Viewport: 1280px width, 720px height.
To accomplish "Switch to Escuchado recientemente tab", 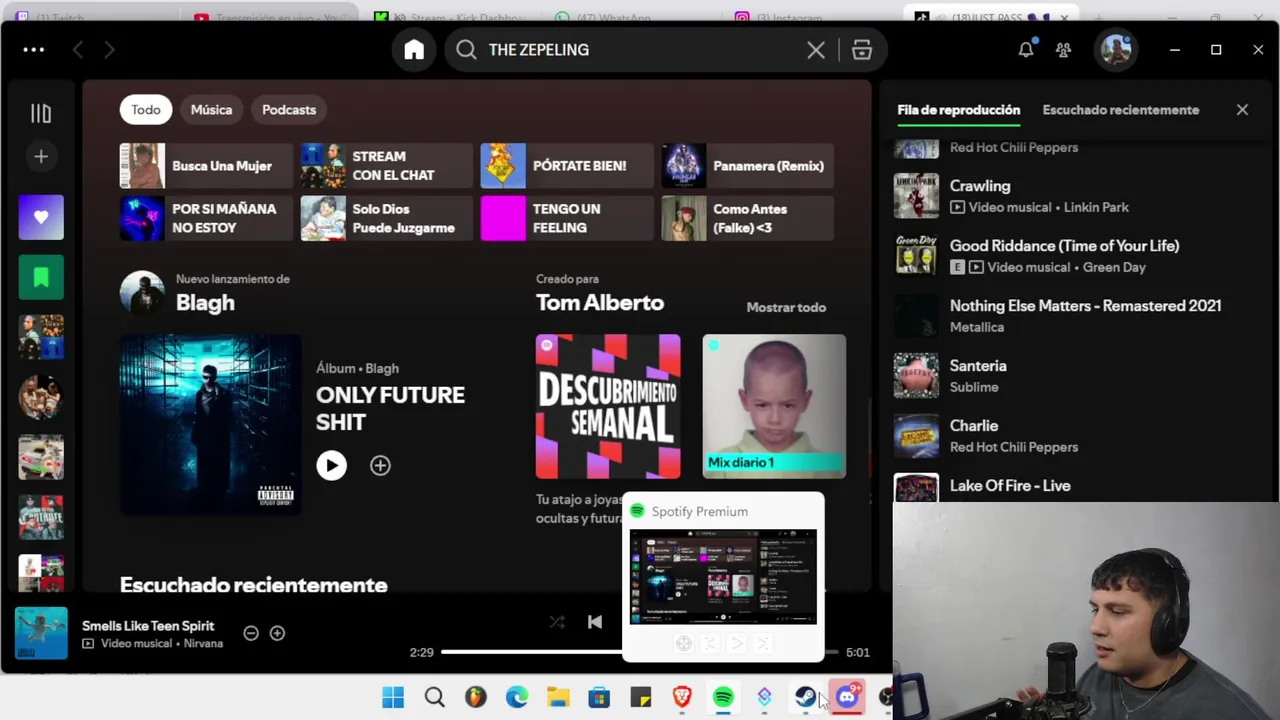I will 1121,110.
